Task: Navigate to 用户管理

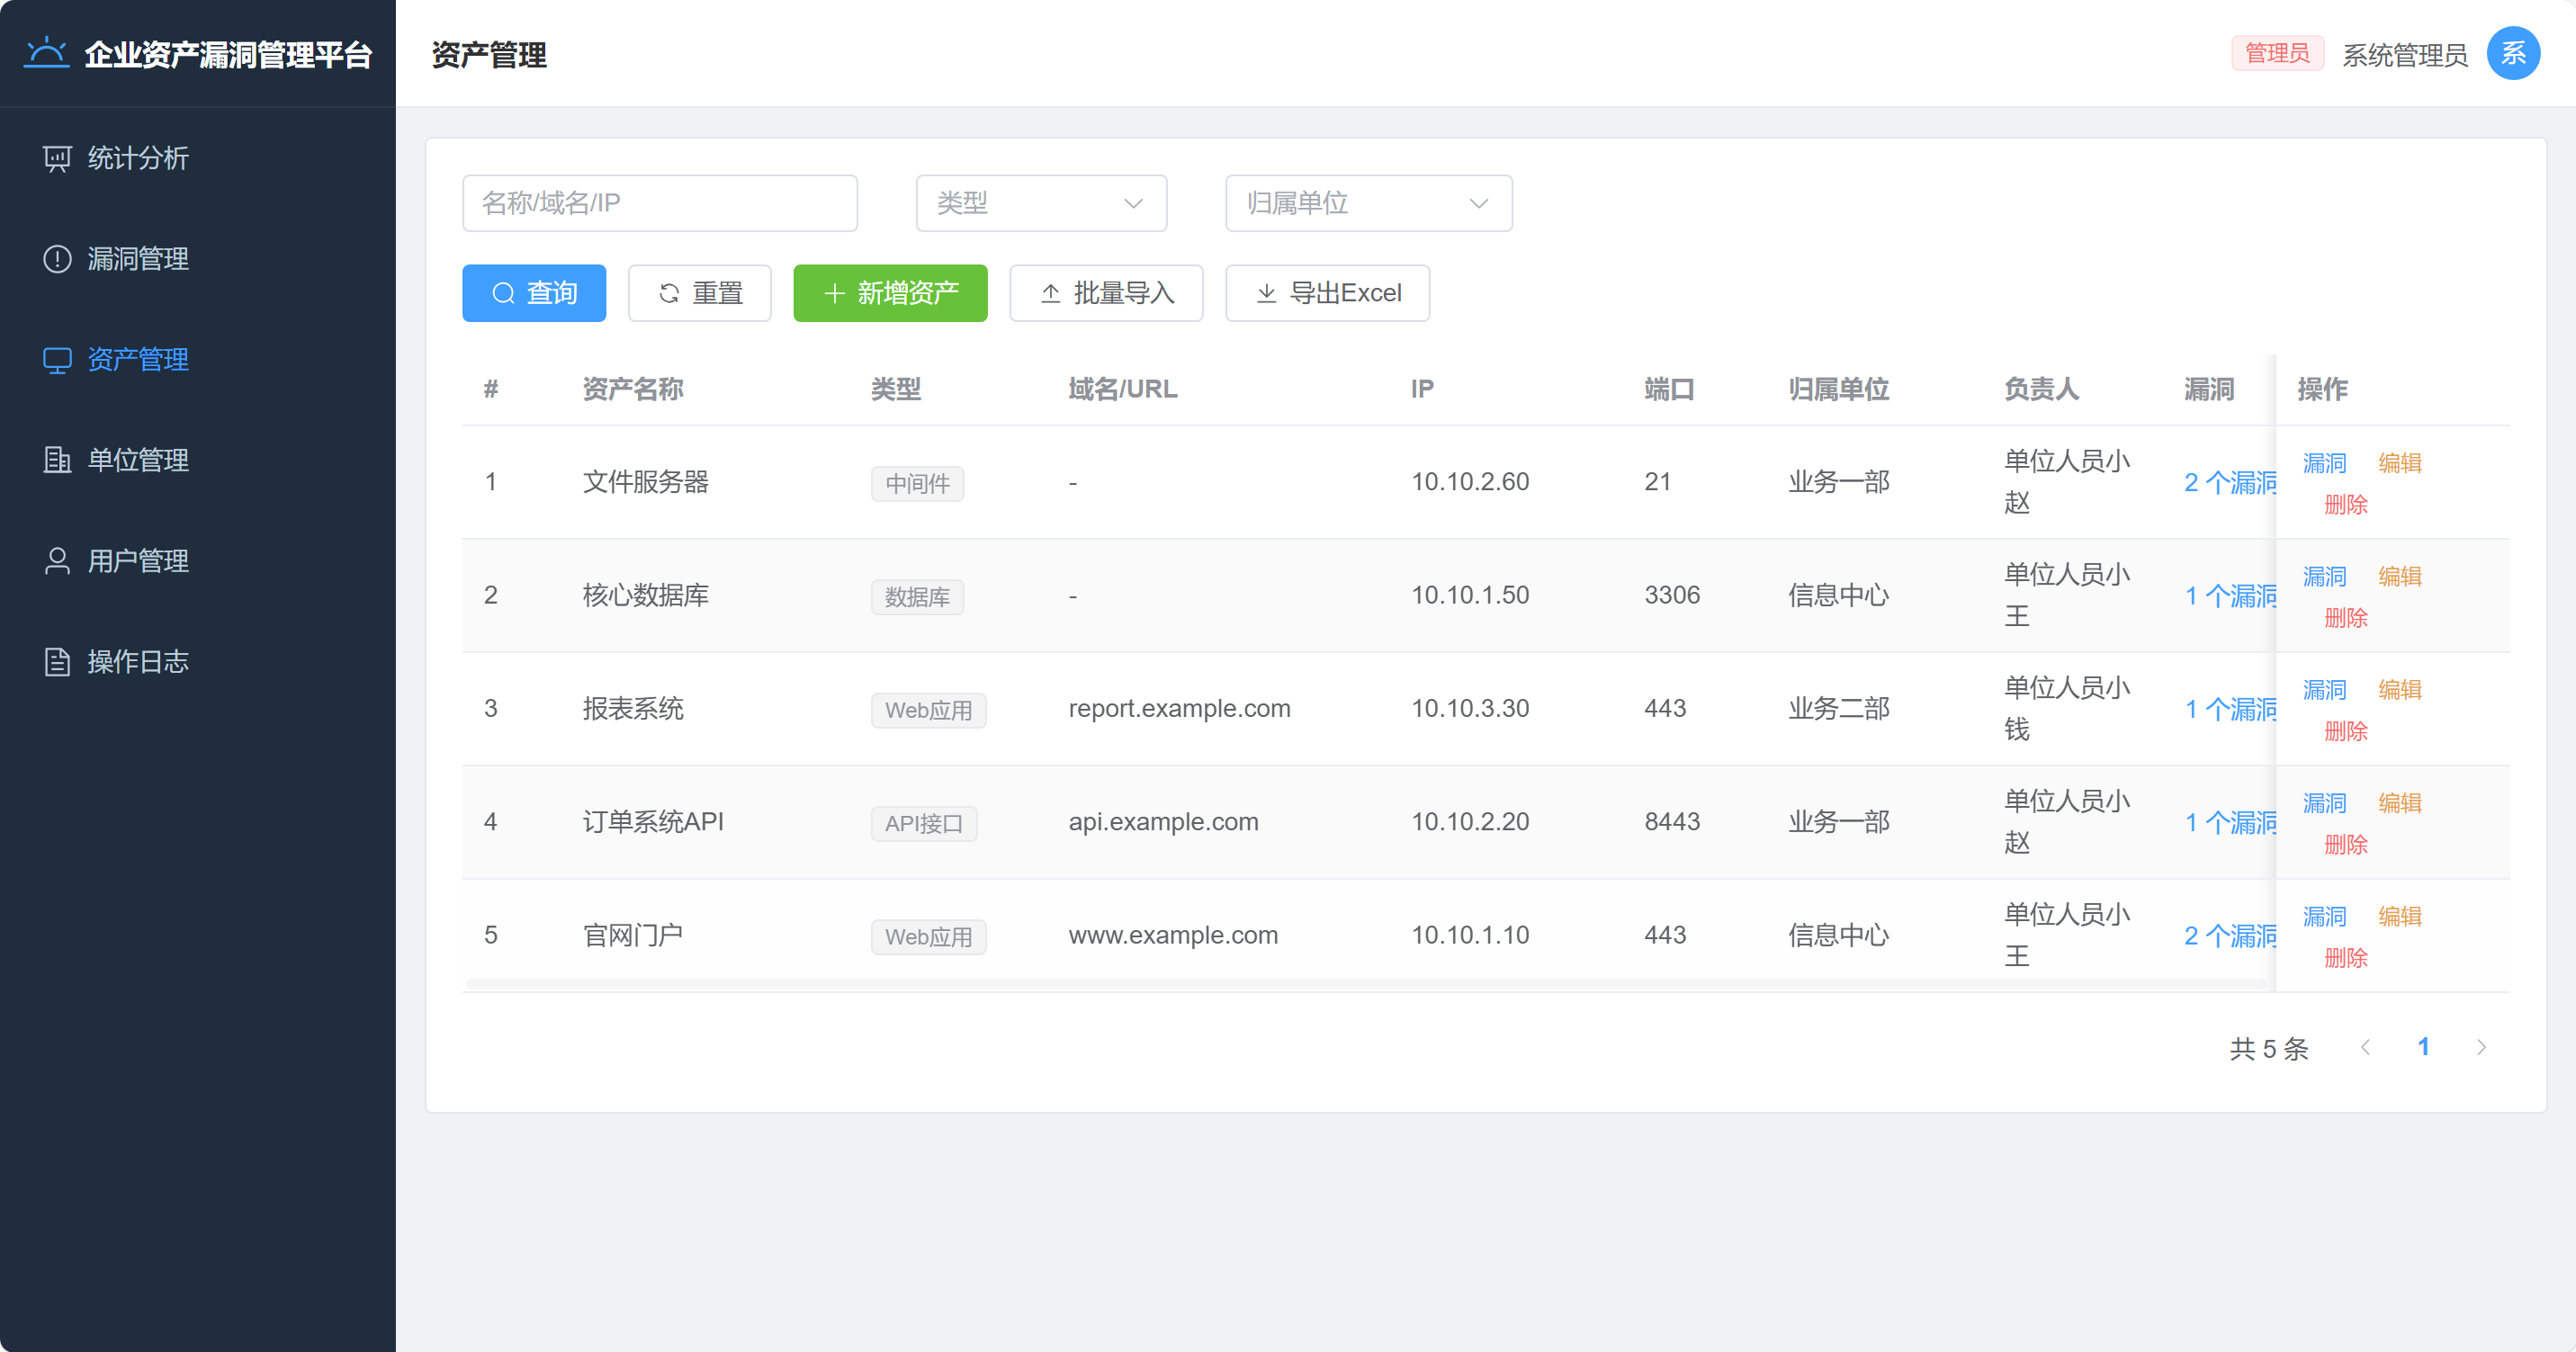Action: point(198,561)
